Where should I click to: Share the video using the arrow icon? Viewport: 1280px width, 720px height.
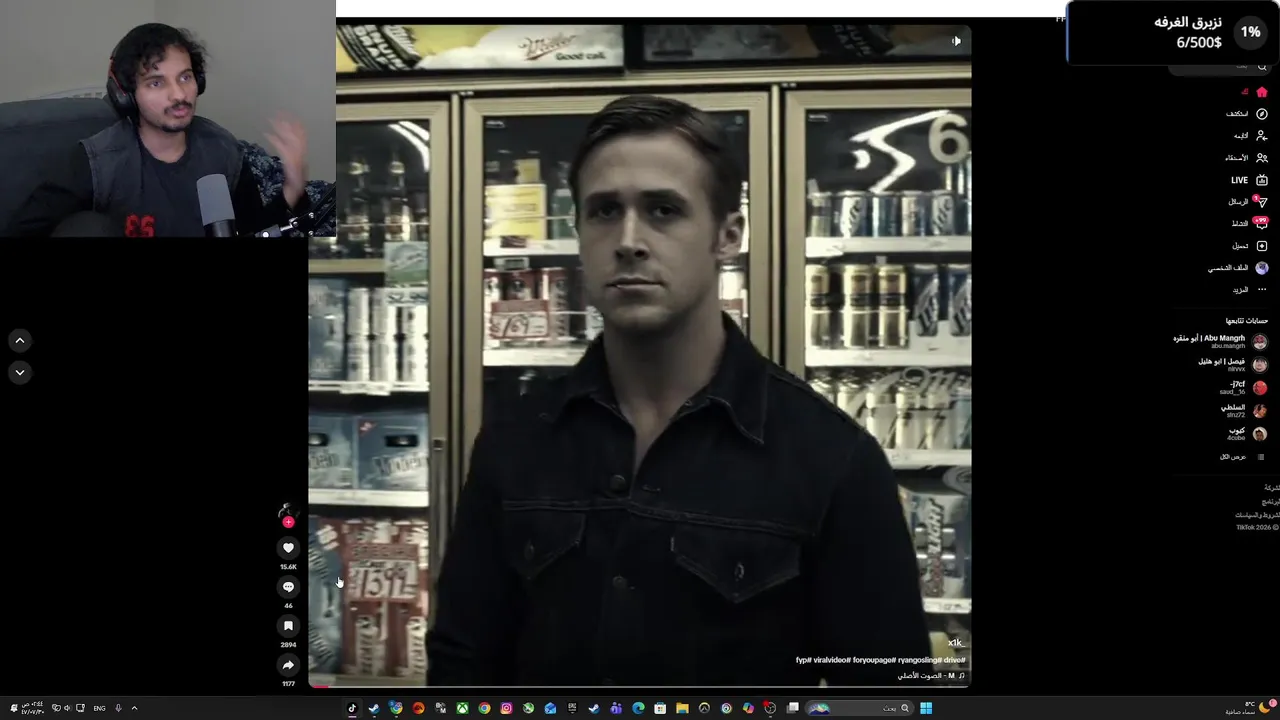(288, 665)
